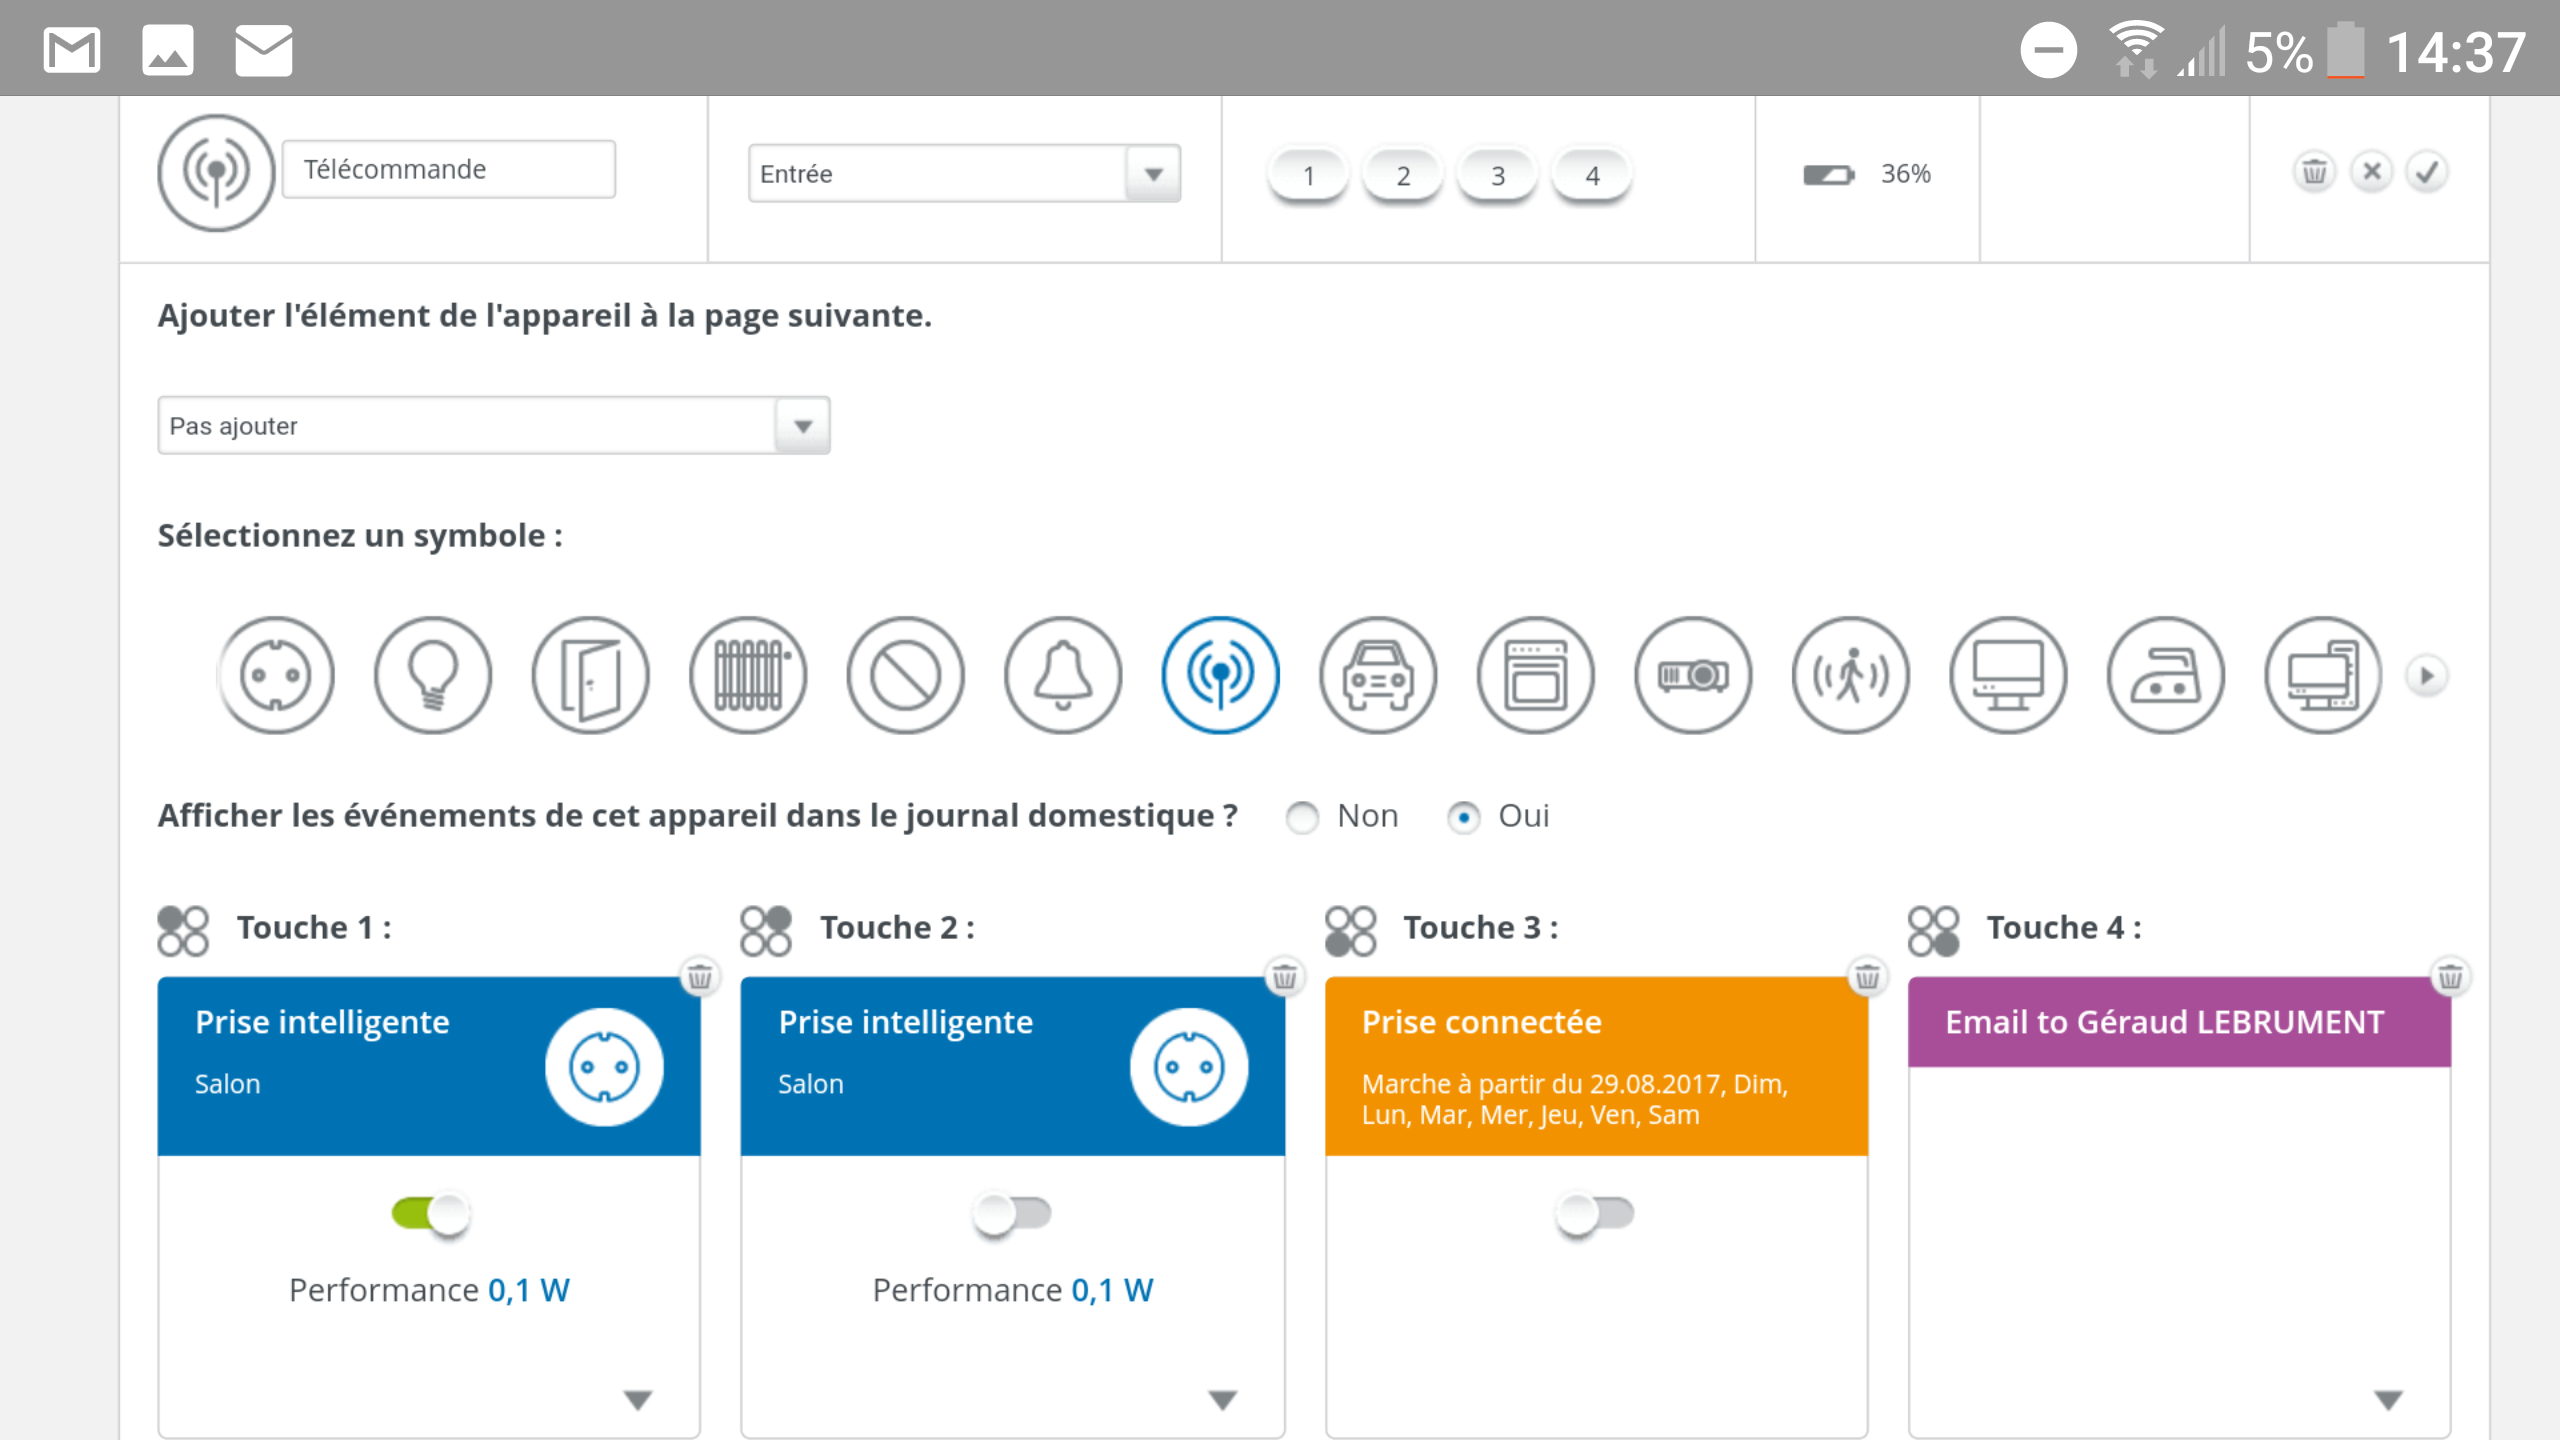
Task: Pick the bell symbol
Action: [x=1063, y=675]
